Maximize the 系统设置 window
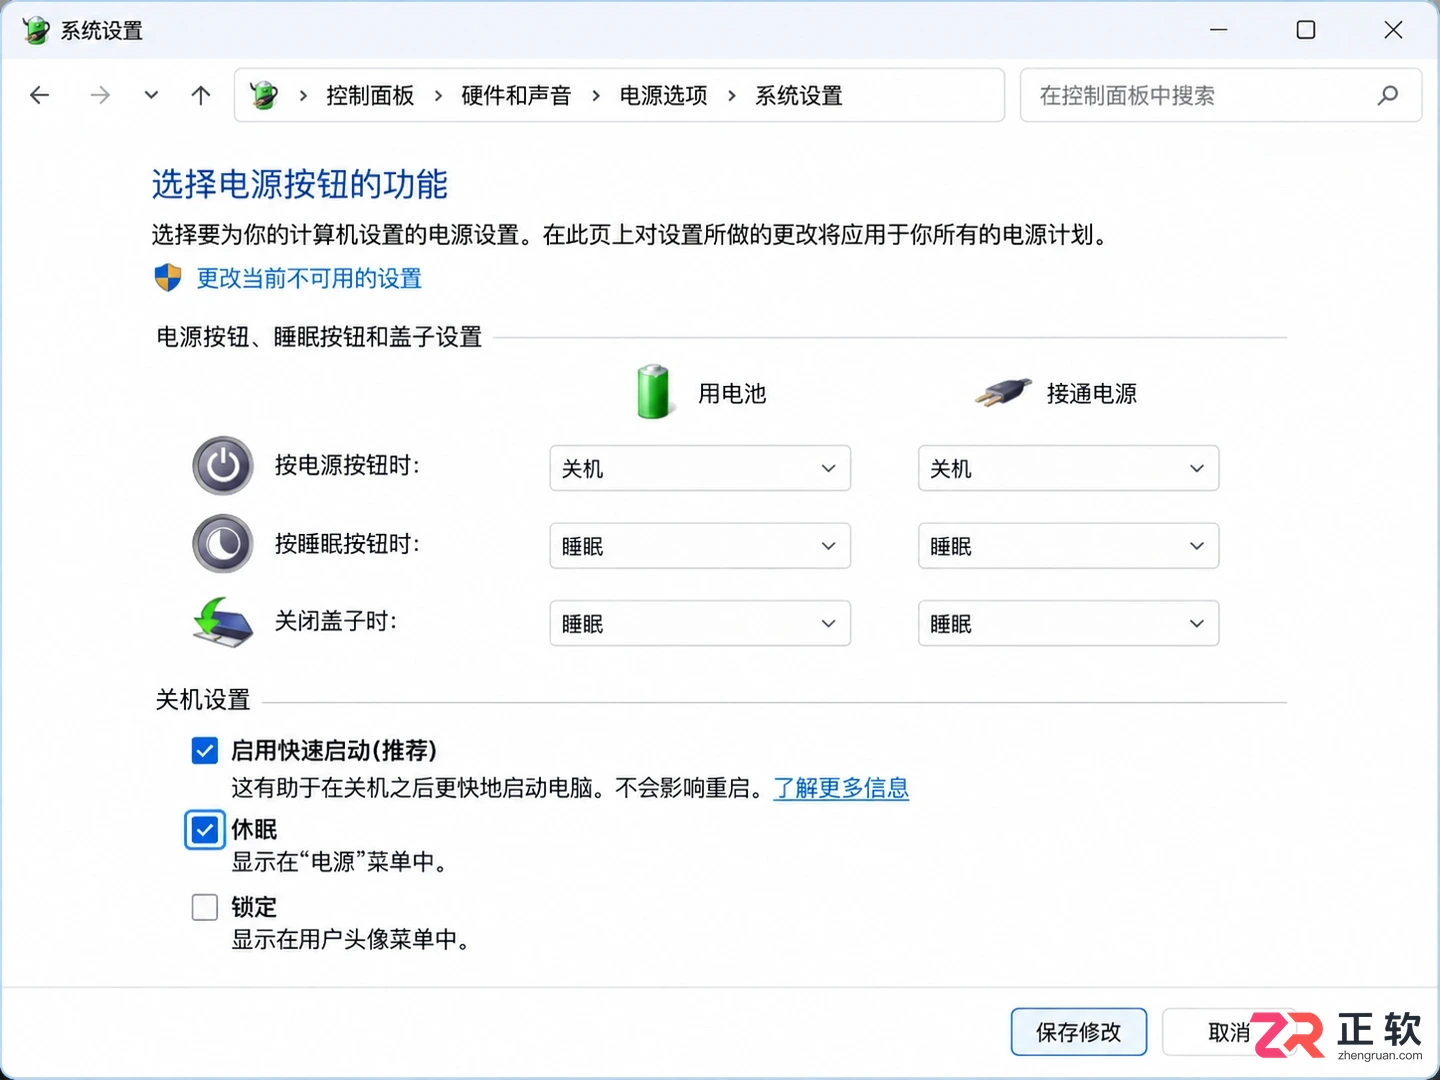 (1306, 30)
